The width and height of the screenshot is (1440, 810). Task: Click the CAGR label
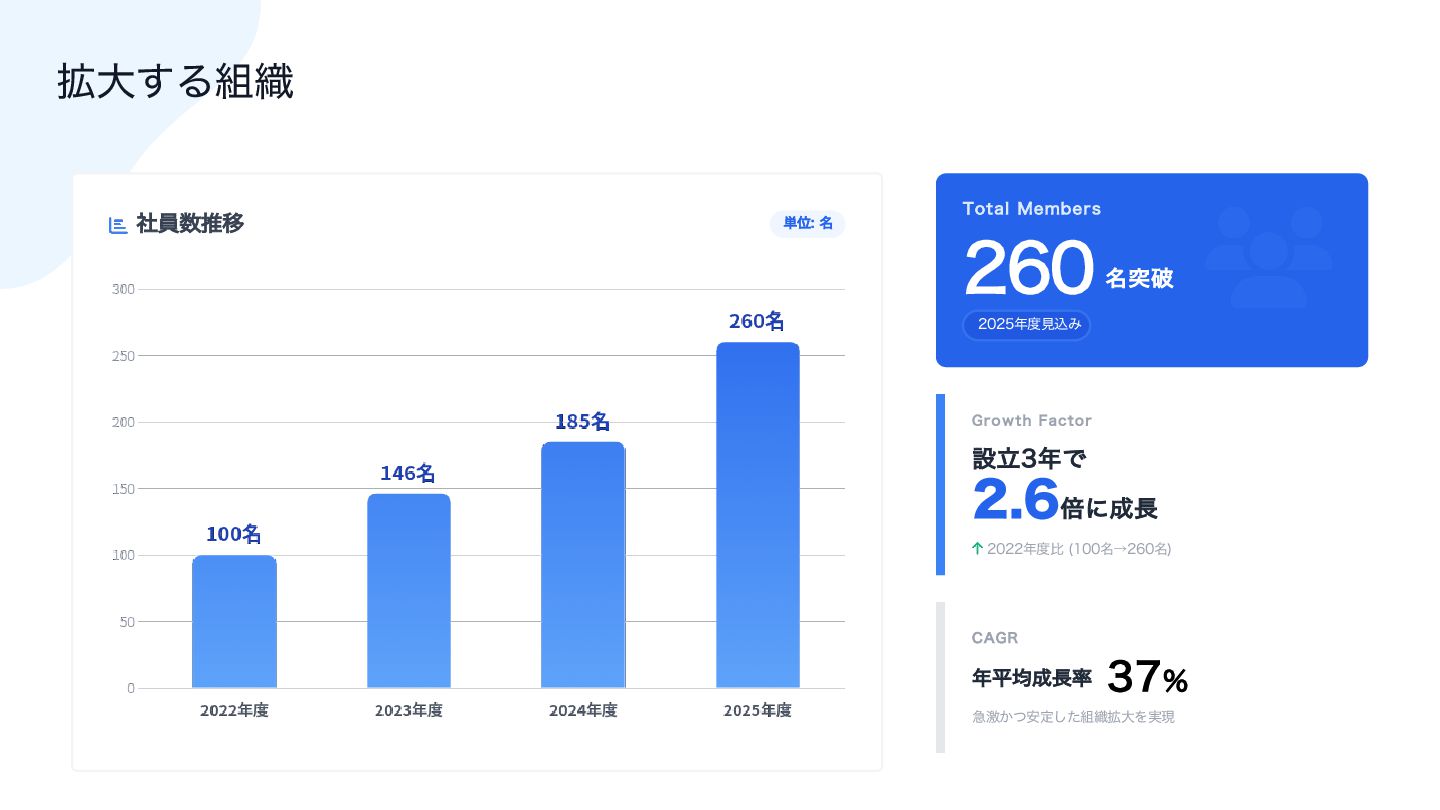point(995,638)
